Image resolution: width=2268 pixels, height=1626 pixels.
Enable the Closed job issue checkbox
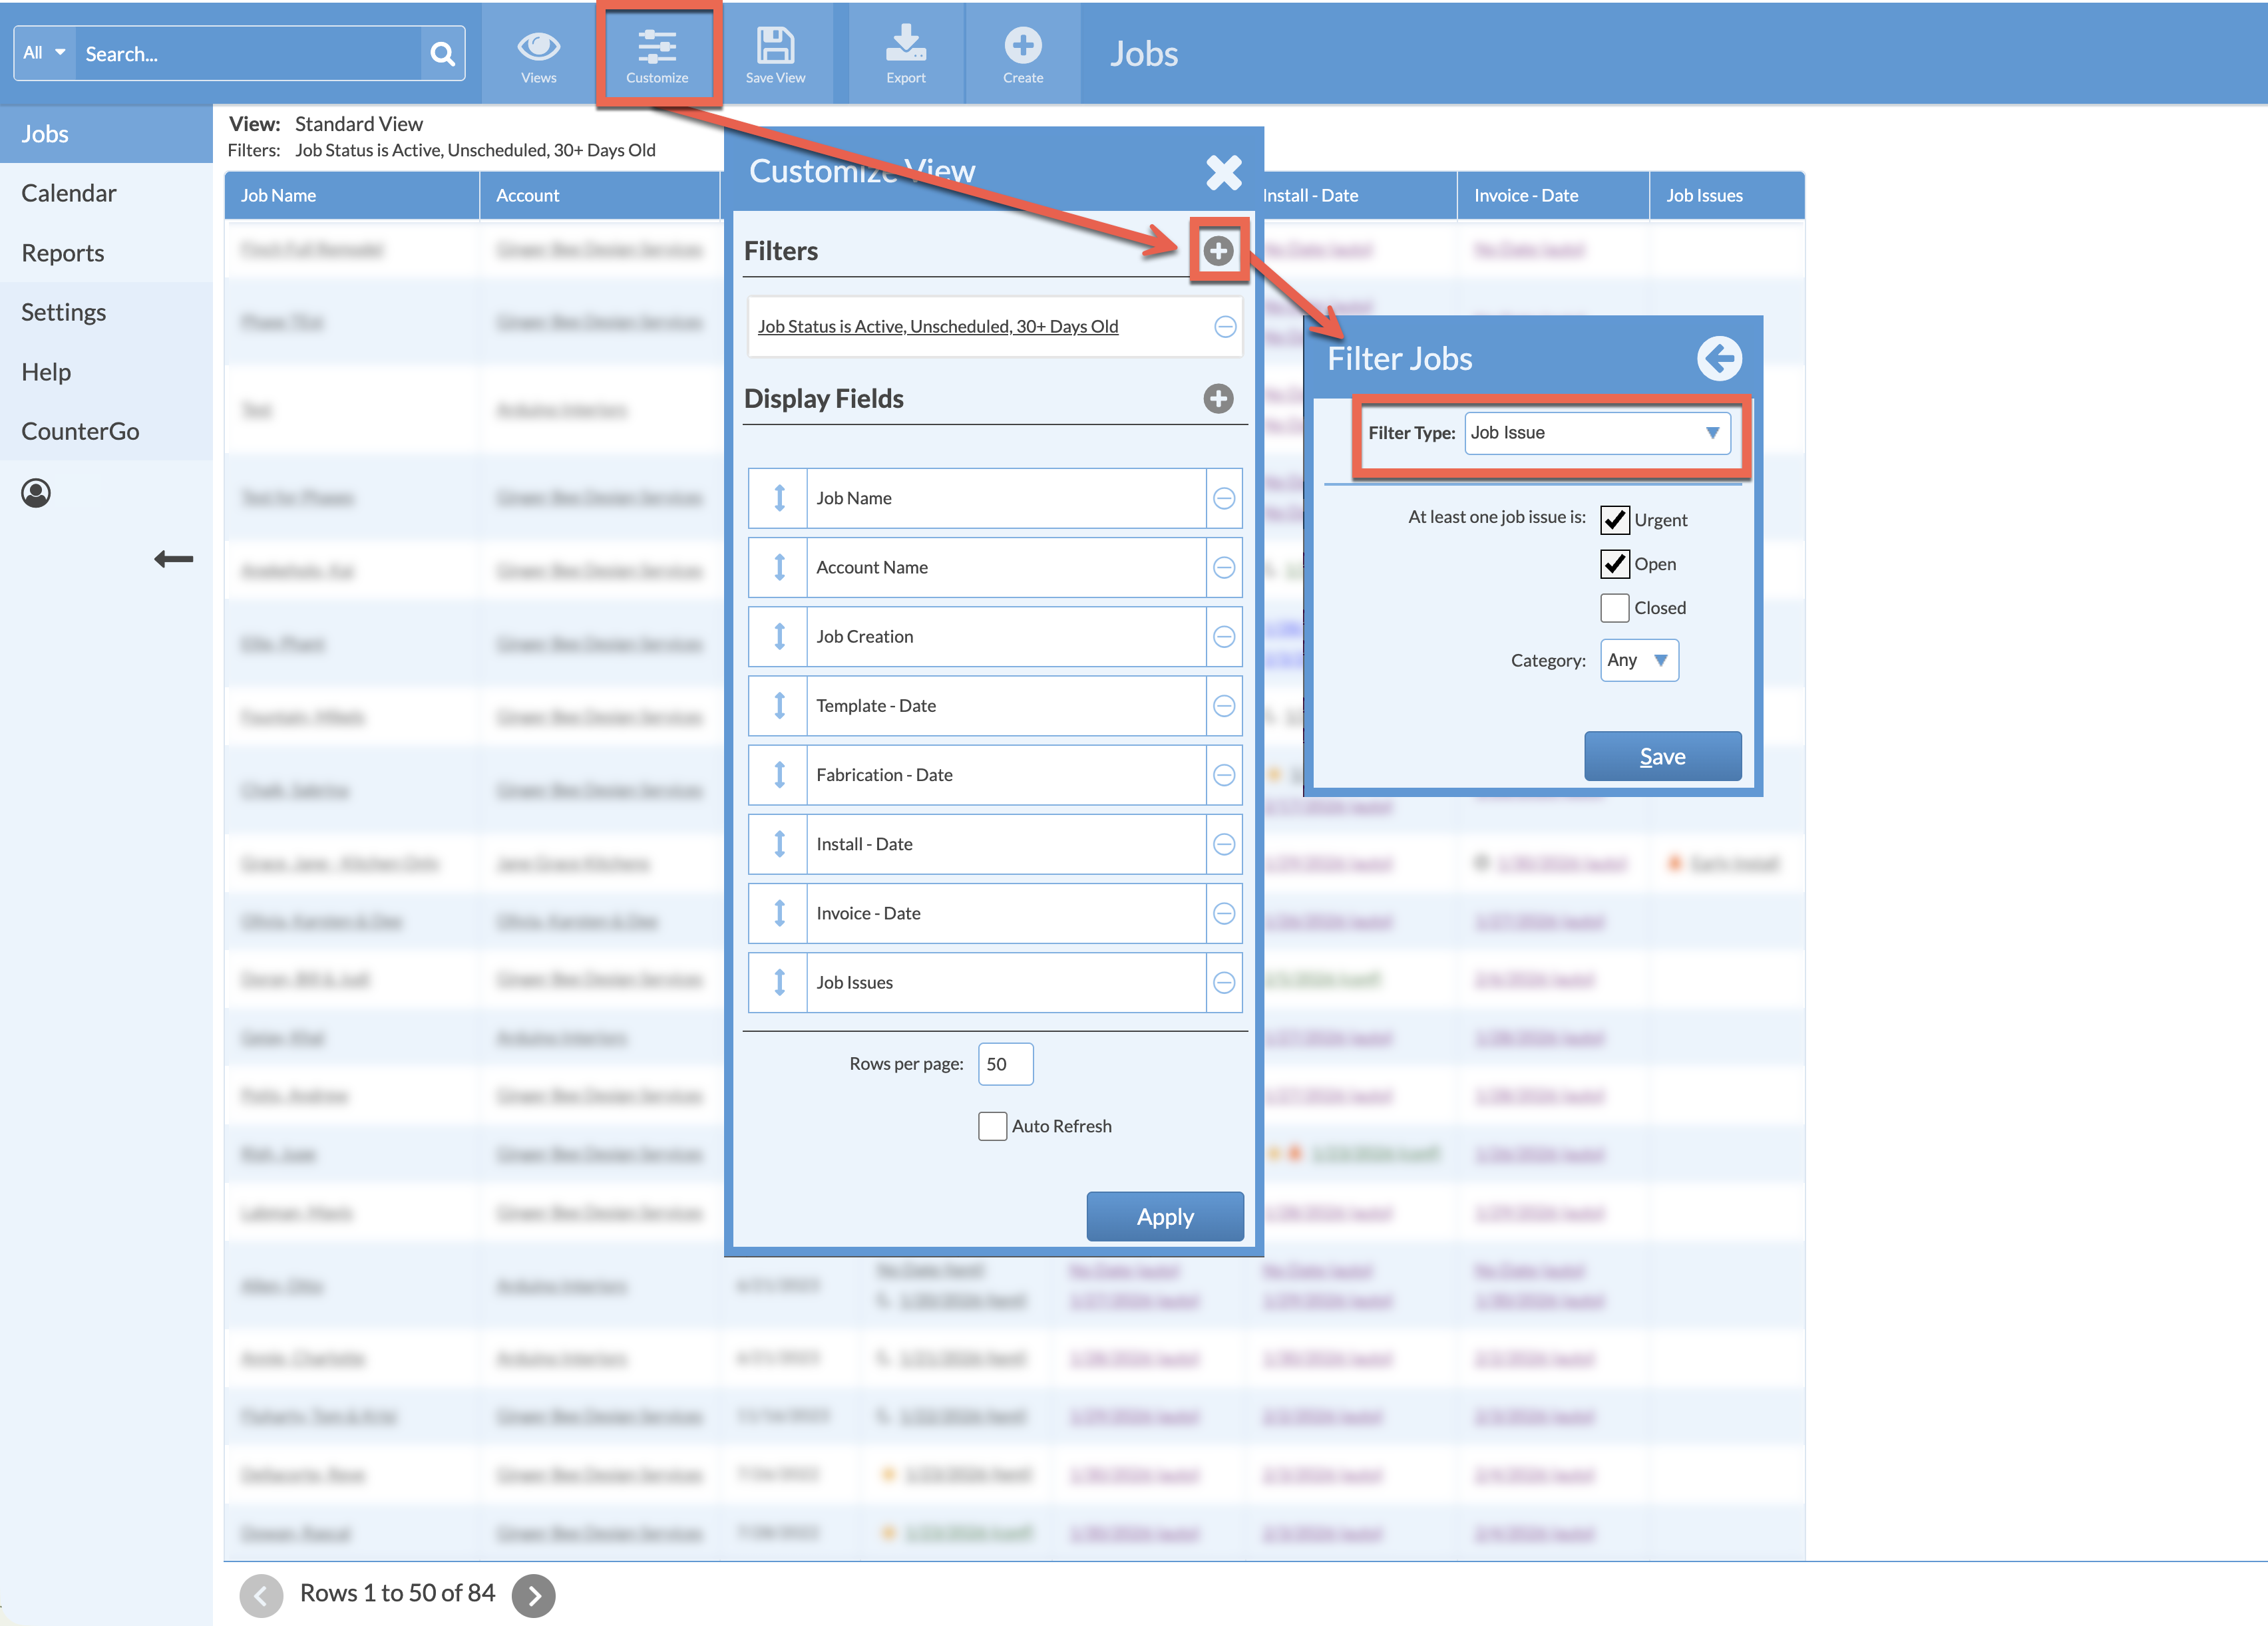point(1614,608)
